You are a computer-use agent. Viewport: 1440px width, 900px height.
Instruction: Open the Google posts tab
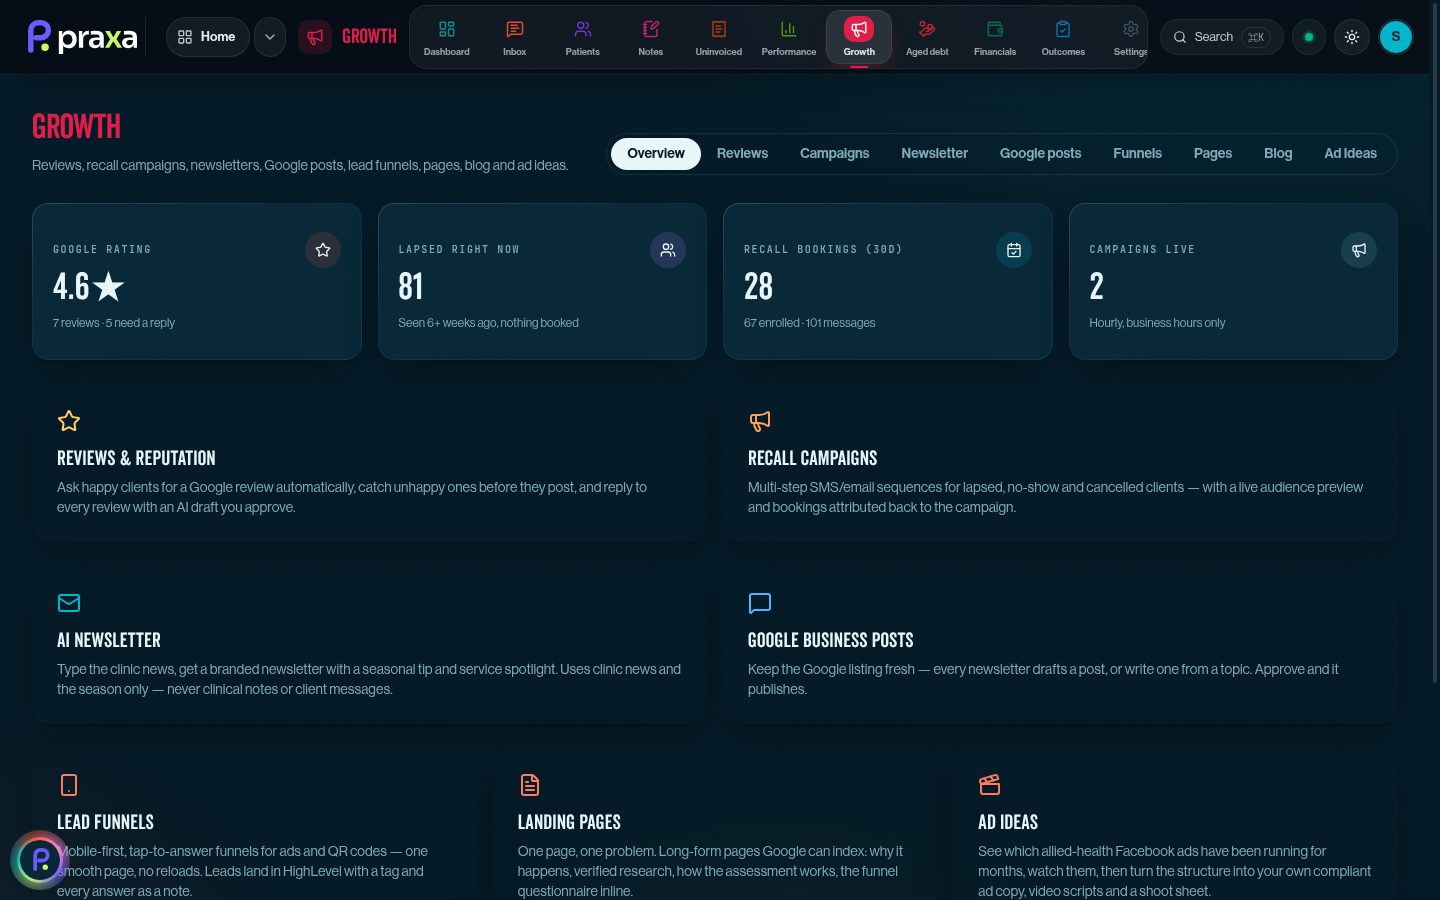(1040, 154)
